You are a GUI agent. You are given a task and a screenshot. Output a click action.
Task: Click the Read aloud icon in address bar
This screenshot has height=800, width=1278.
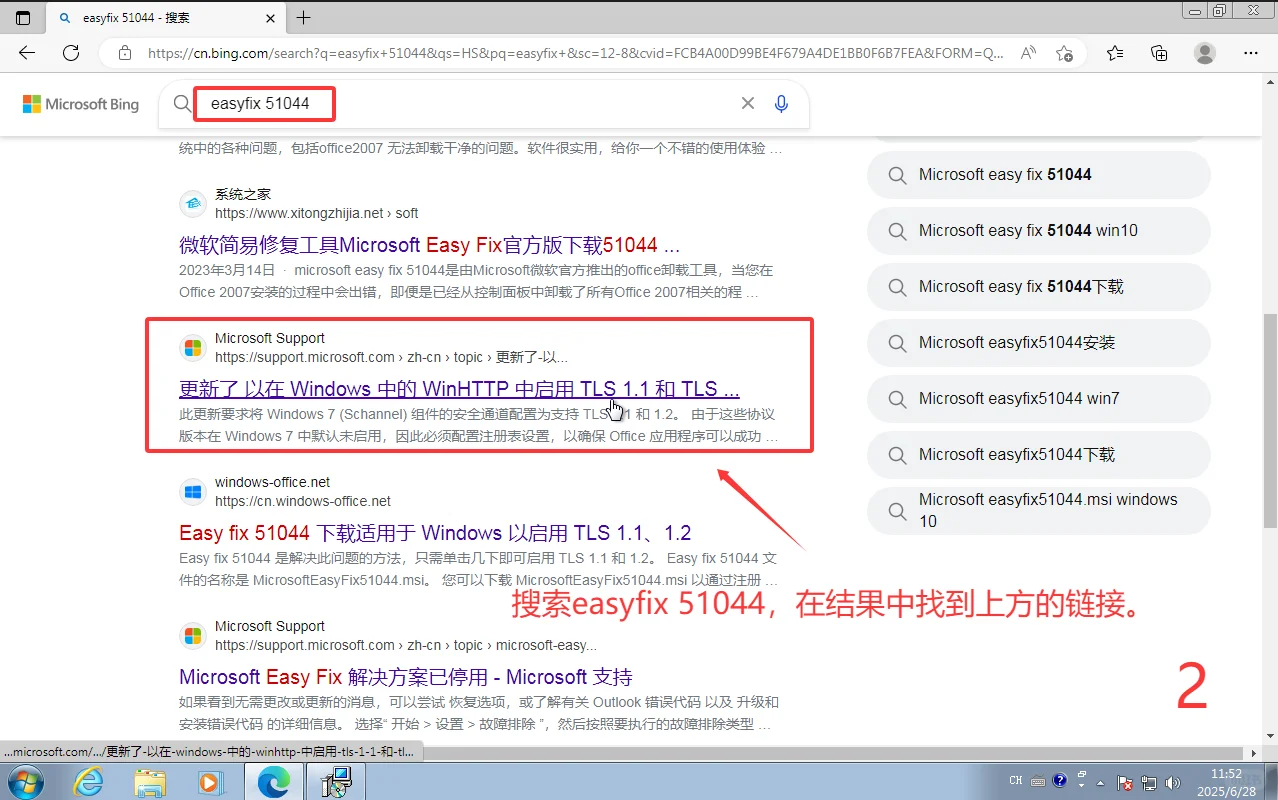tap(1027, 54)
